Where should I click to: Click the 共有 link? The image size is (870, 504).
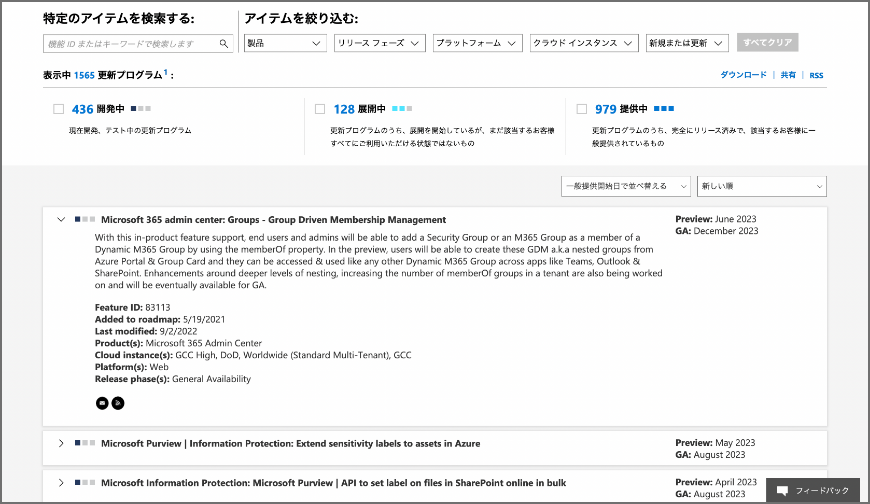pyautogui.click(x=788, y=75)
